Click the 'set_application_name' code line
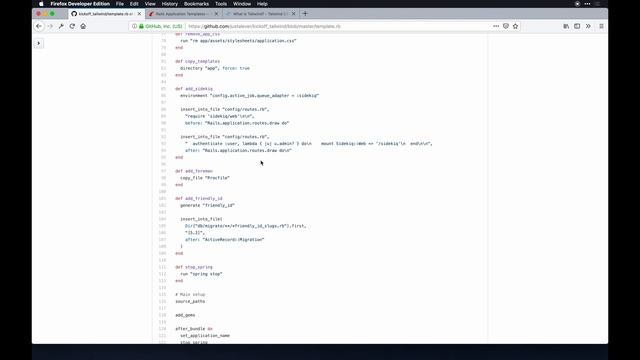The width and height of the screenshot is (640, 360). pos(205,336)
